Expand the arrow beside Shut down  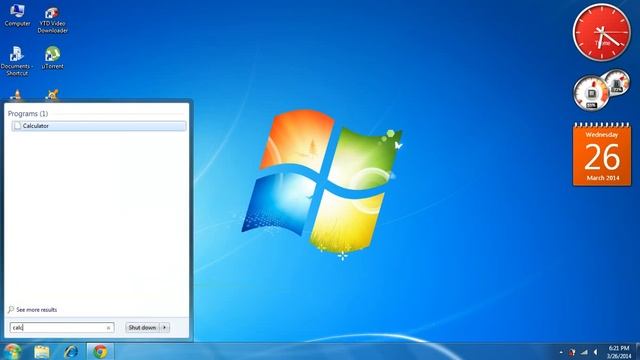tap(164, 327)
